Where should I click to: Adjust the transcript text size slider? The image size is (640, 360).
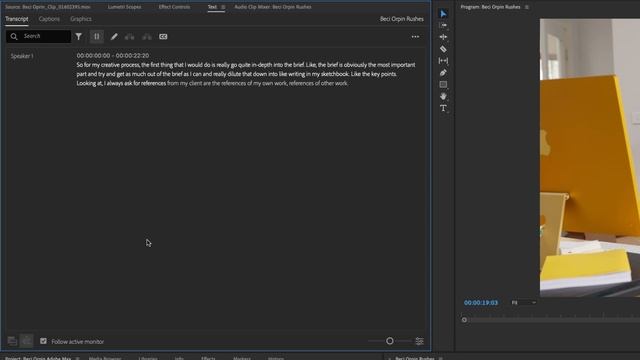point(390,341)
